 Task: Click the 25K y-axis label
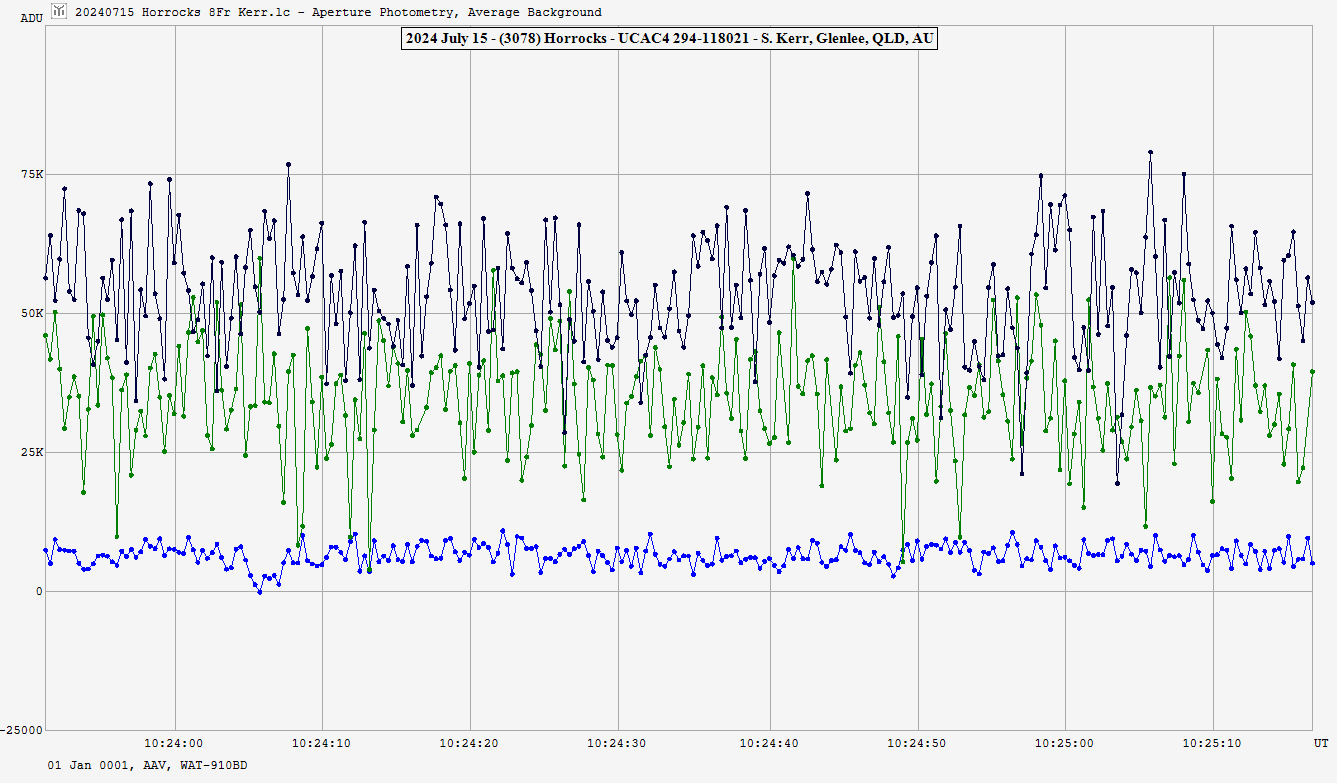(x=33, y=452)
